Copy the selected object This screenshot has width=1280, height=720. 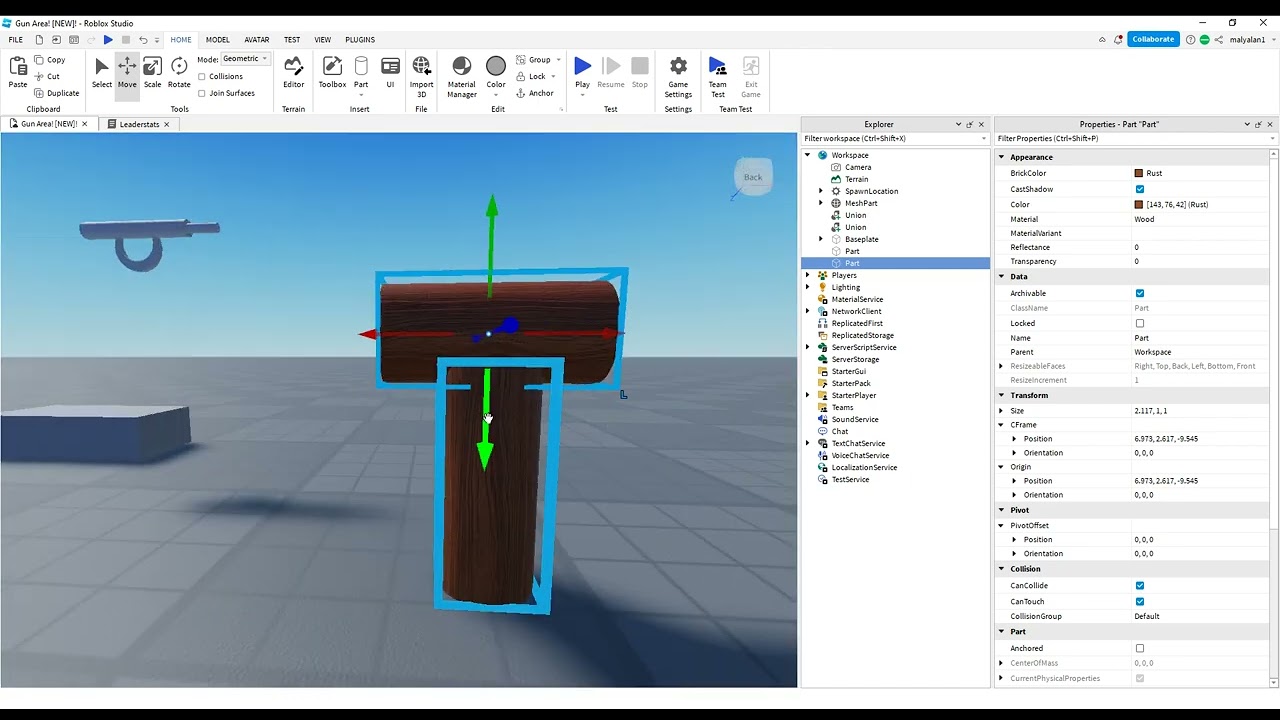(x=49, y=60)
